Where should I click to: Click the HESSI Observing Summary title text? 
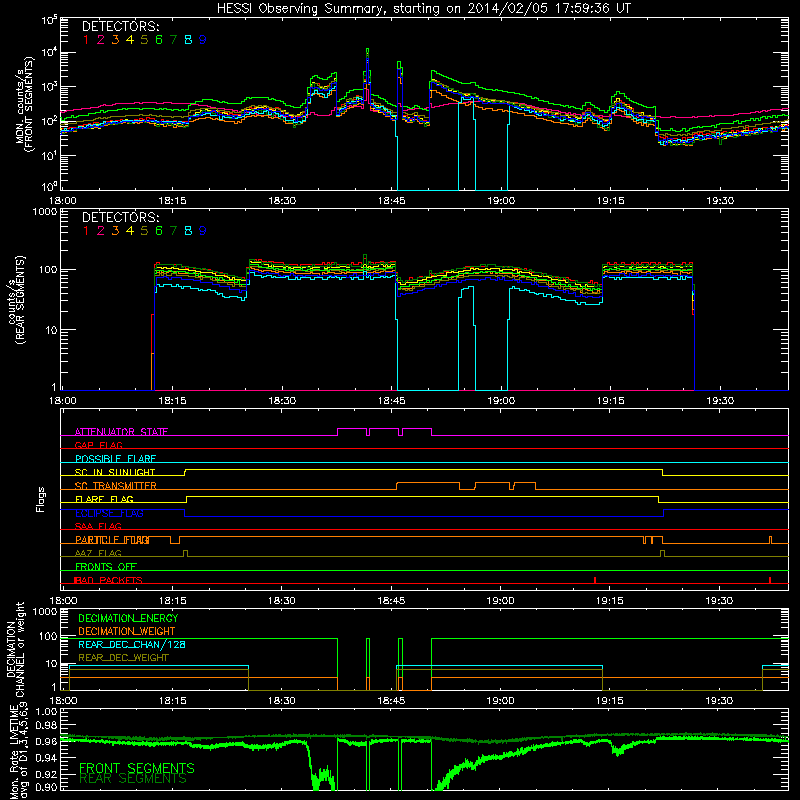(423, 9)
